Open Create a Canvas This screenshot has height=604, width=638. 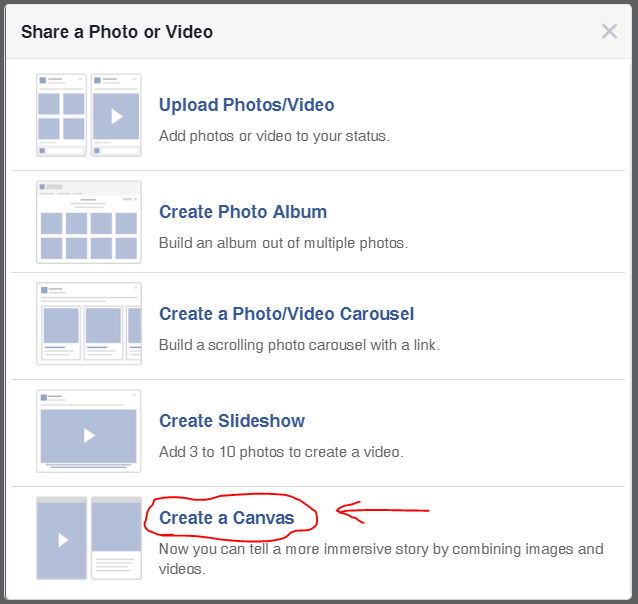(x=227, y=518)
